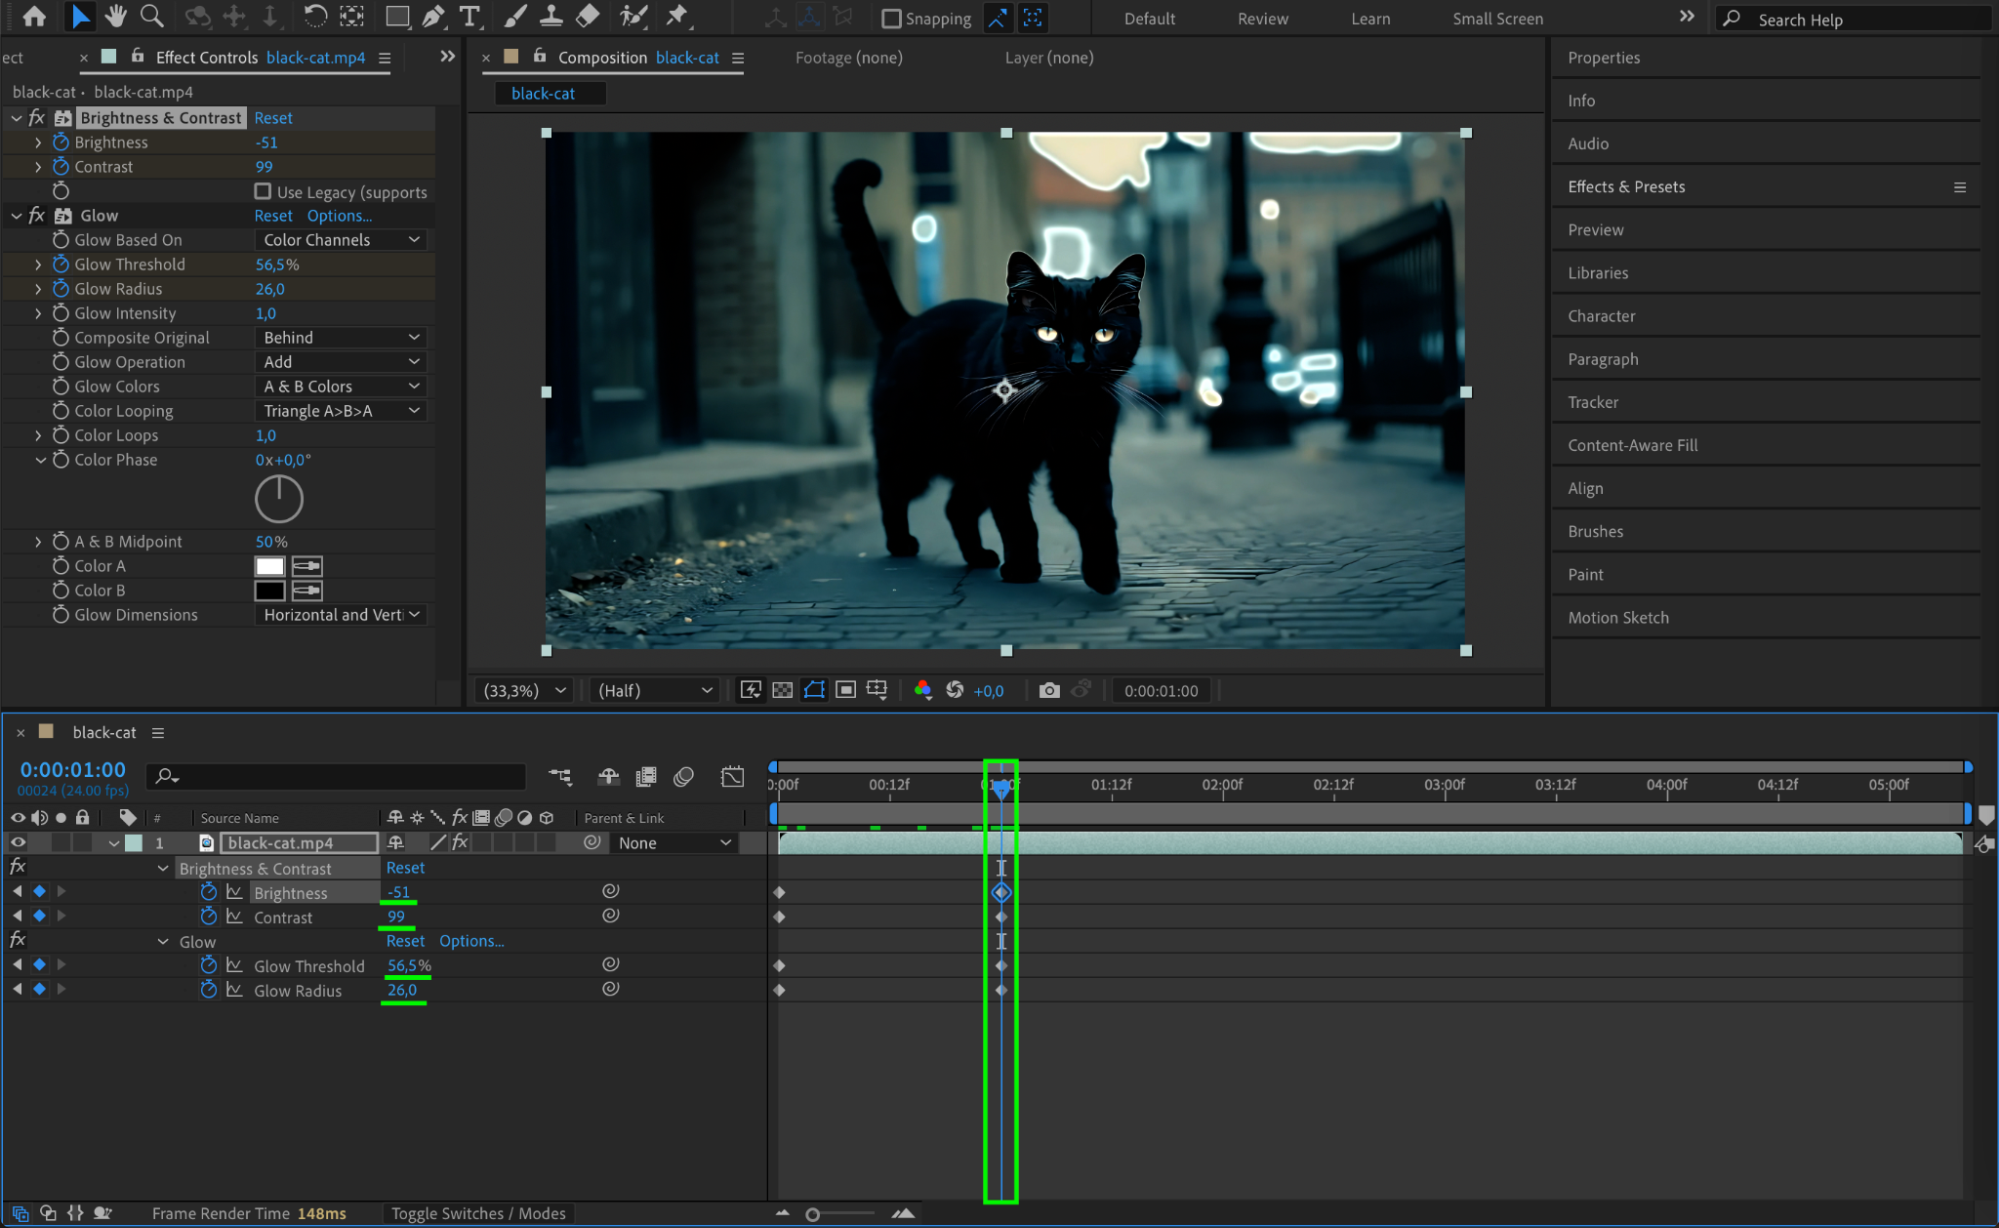Open the Half resolution dropdown
Screen dimensions: 1999x1228
pyautogui.click(x=655, y=690)
